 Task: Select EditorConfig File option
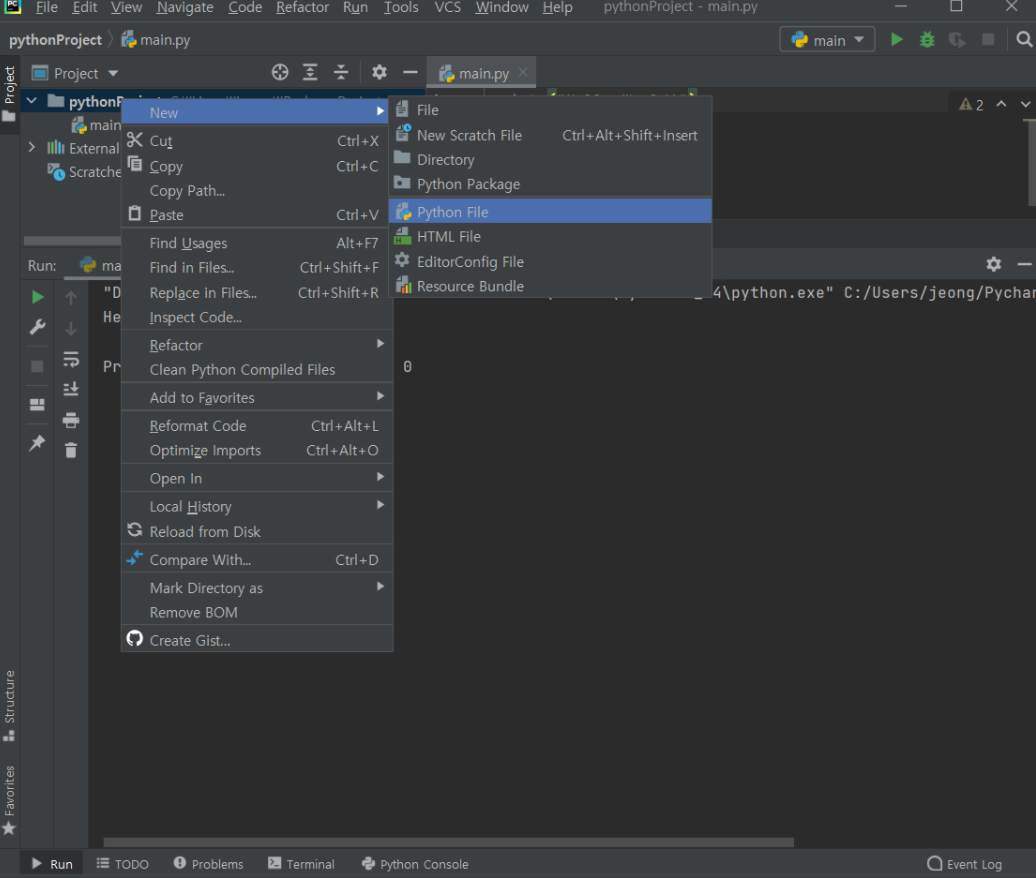[550, 262]
